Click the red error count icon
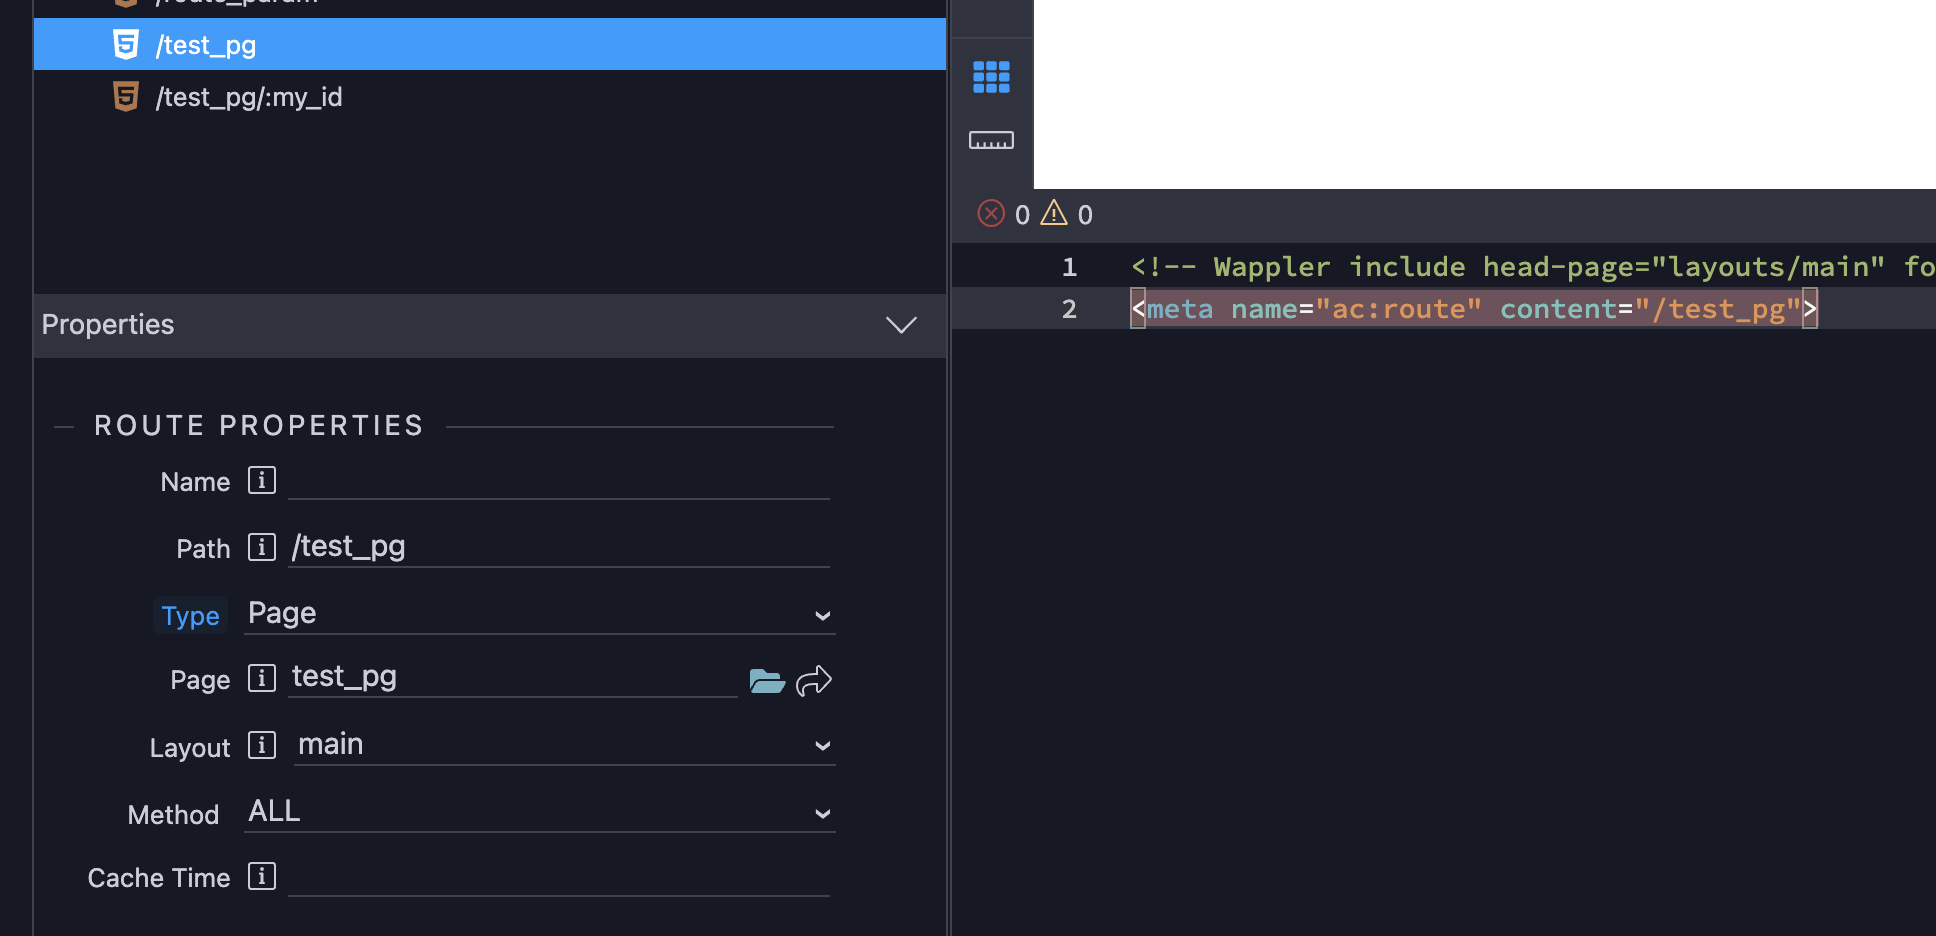Viewport: 1936px width, 936px height. coord(991,214)
